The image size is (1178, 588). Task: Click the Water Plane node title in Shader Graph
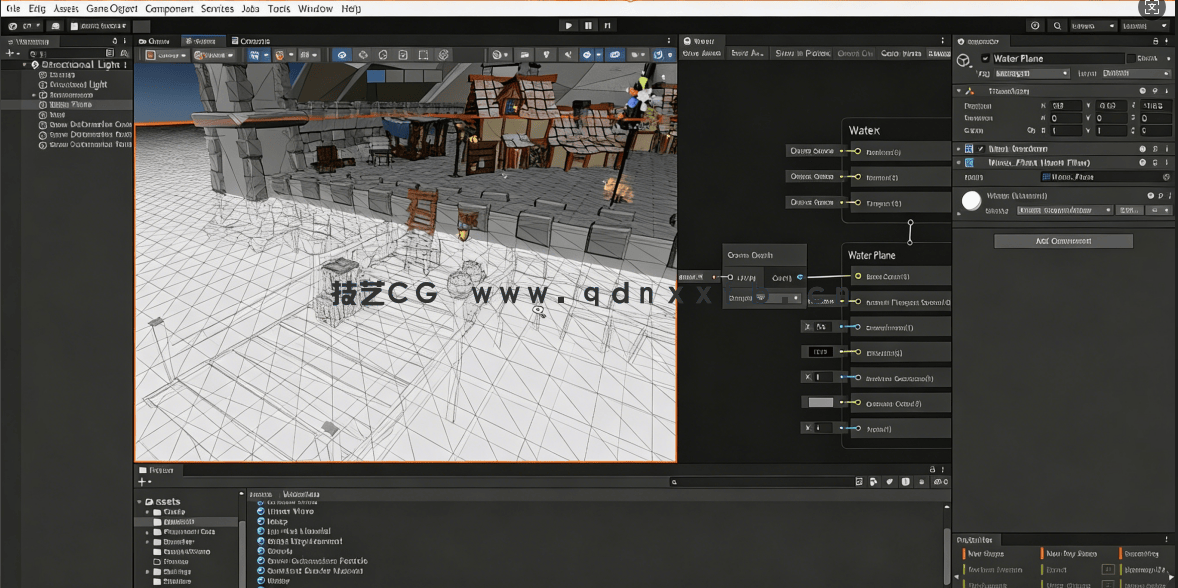(872, 255)
